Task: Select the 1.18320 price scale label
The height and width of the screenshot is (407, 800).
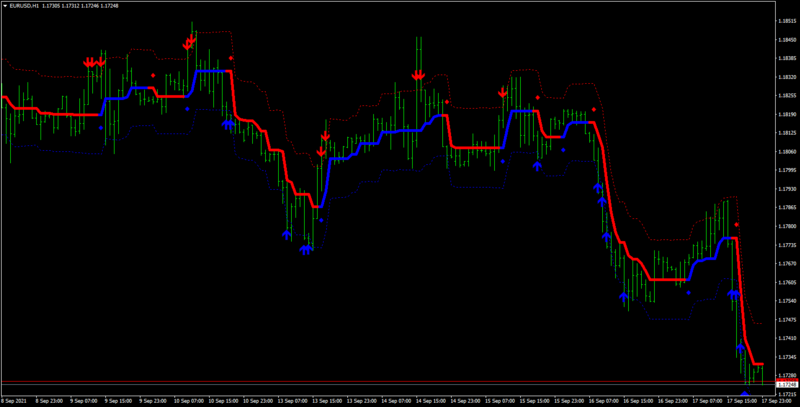Action: coord(788,77)
